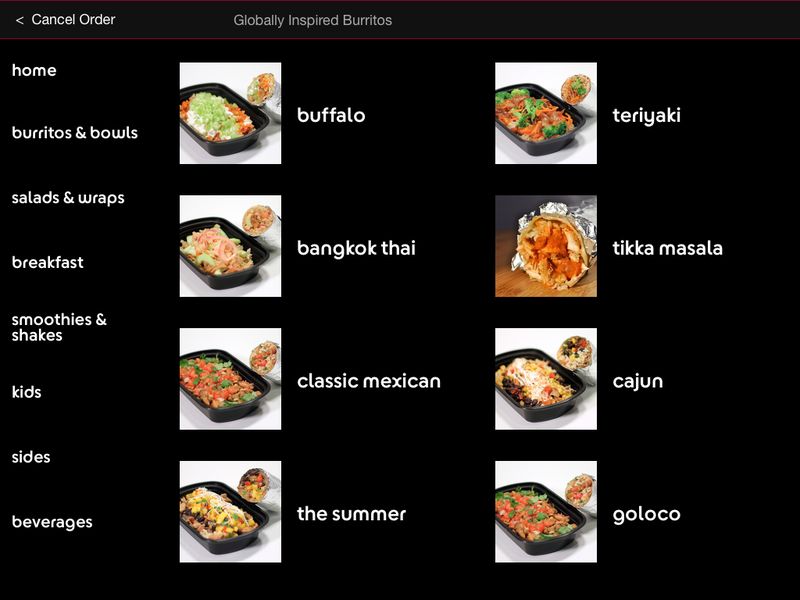Go back with the Cancel Order arrow
The width and height of the screenshot is (800, 600).
point(20,20)
